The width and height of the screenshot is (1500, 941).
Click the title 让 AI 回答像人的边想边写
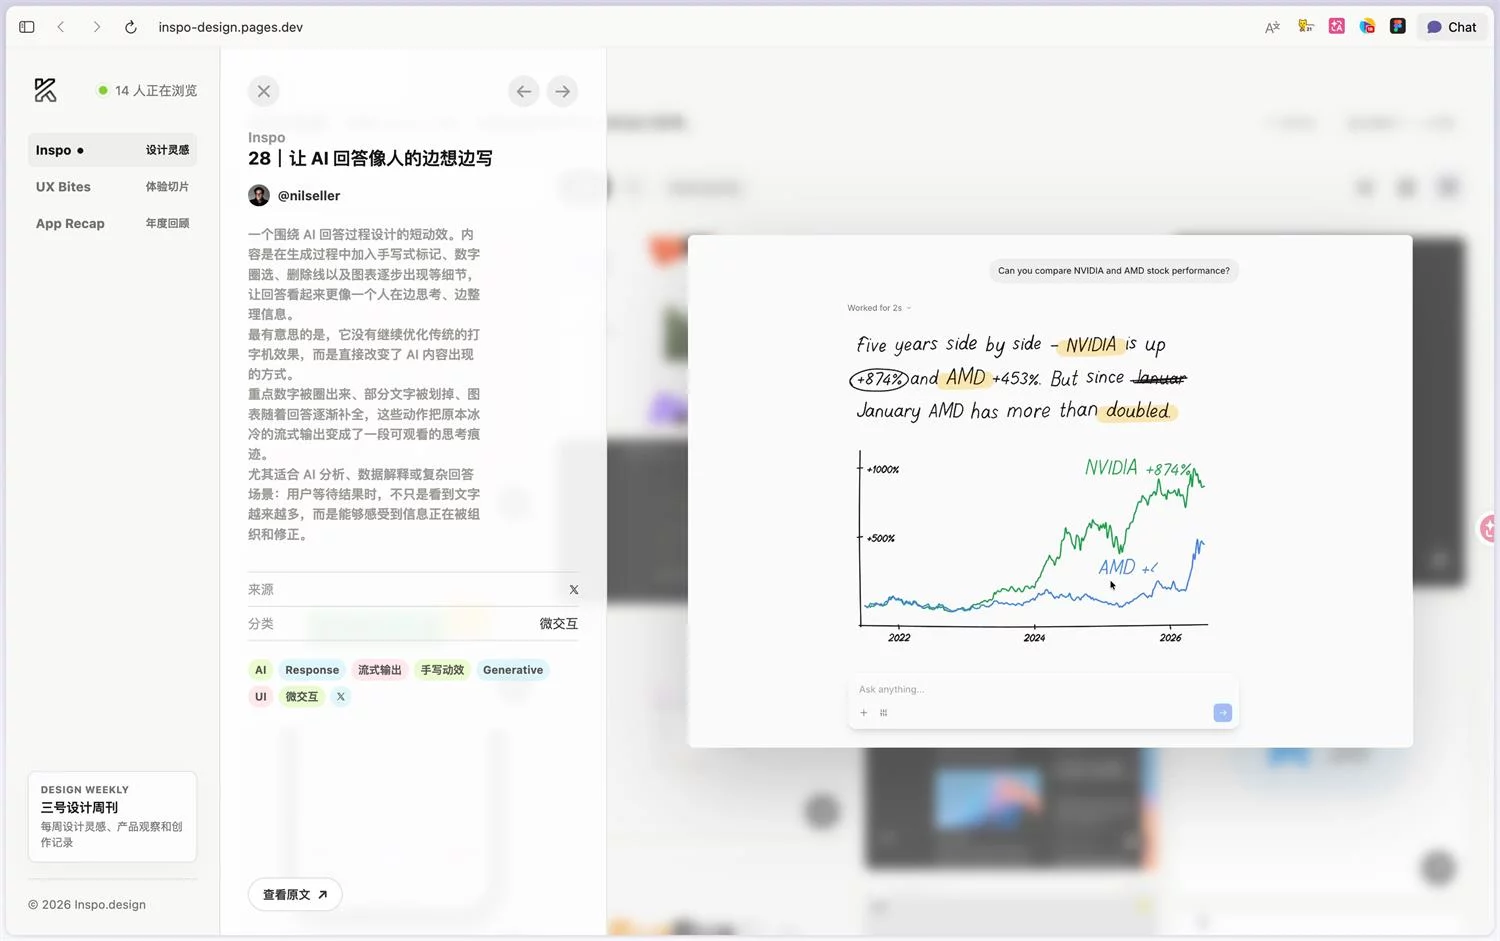[x=390, y=158]
